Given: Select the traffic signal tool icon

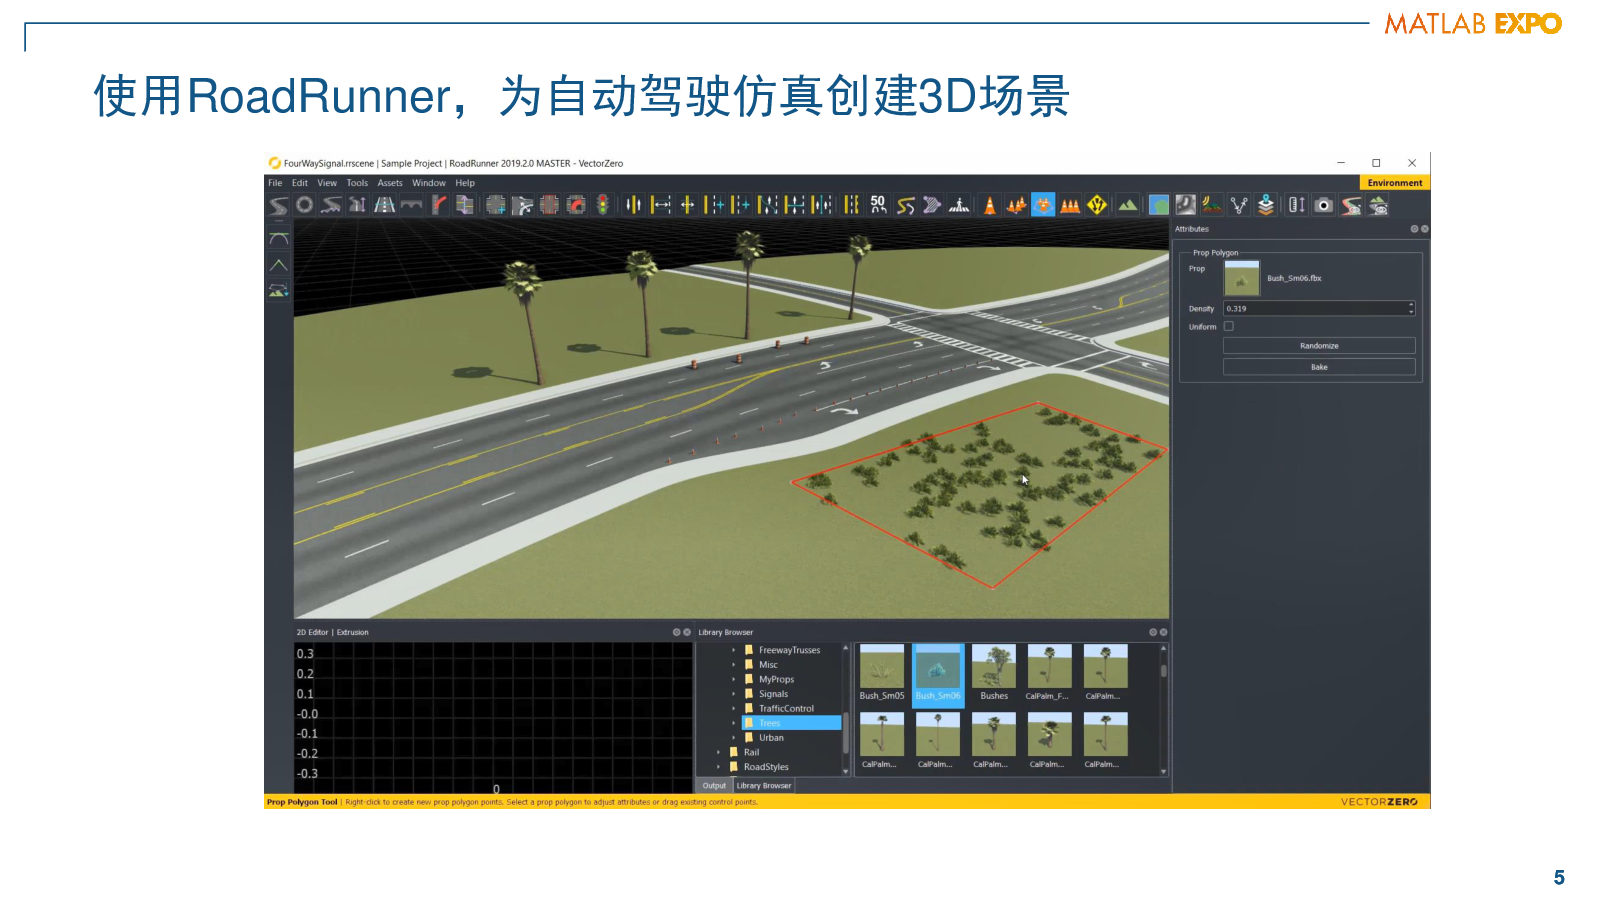Looking at the screenshot, I should click(603, 205).
